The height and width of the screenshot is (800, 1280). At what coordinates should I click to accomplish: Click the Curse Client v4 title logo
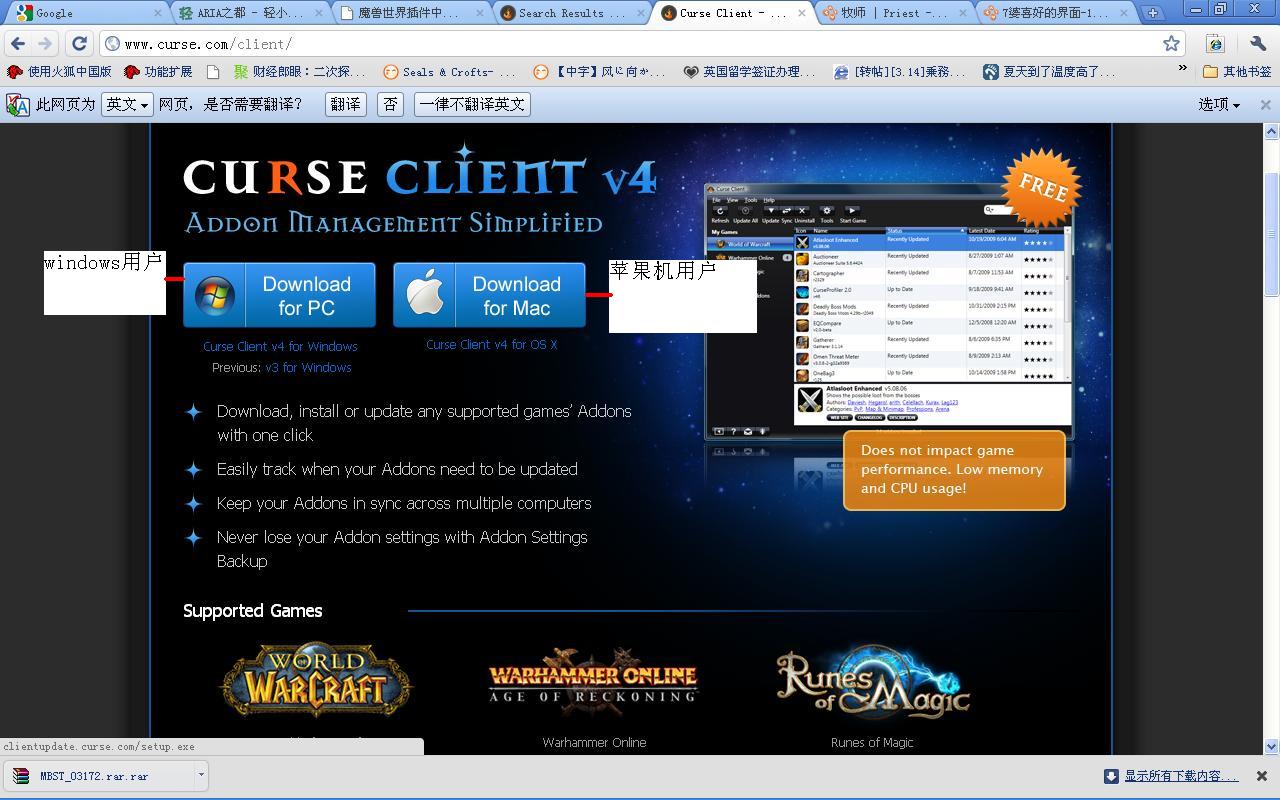click(420, 175)
